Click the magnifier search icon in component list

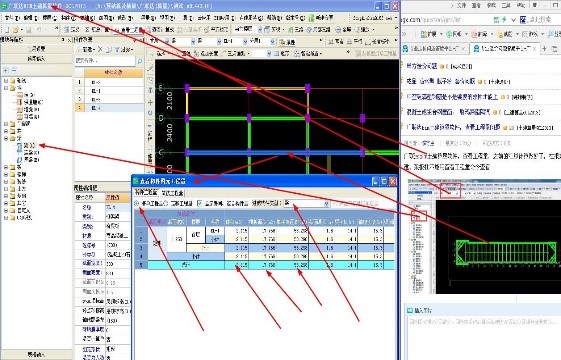(x=140, y=61)
